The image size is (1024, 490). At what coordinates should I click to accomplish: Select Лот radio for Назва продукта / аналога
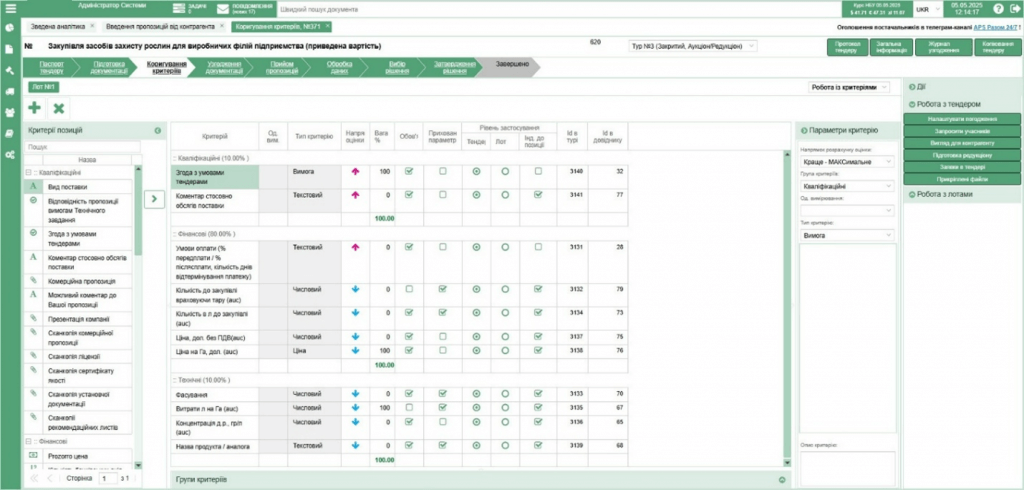click(505, 446)
